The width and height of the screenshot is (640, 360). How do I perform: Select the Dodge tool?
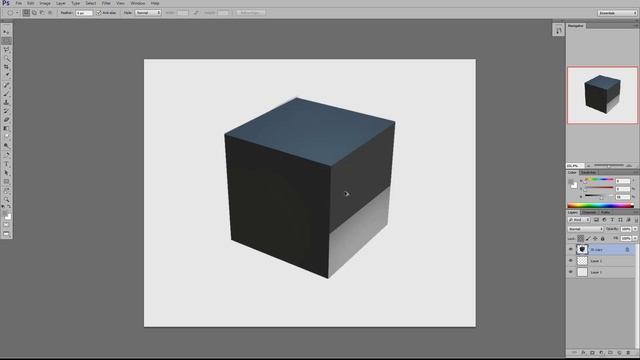pos(6,145)
